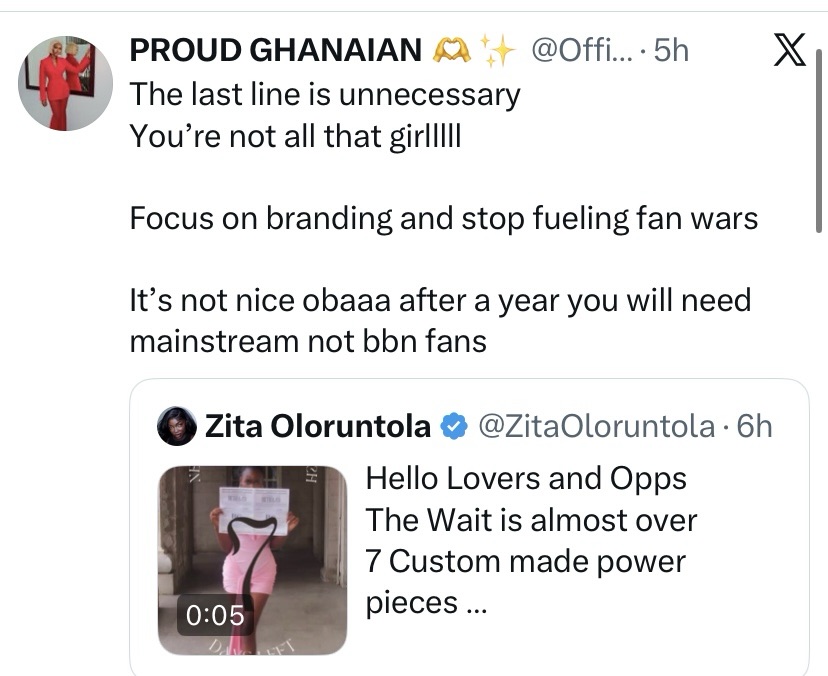Click the quoted tweet's 6h timestamp

[x=754, y=427]
